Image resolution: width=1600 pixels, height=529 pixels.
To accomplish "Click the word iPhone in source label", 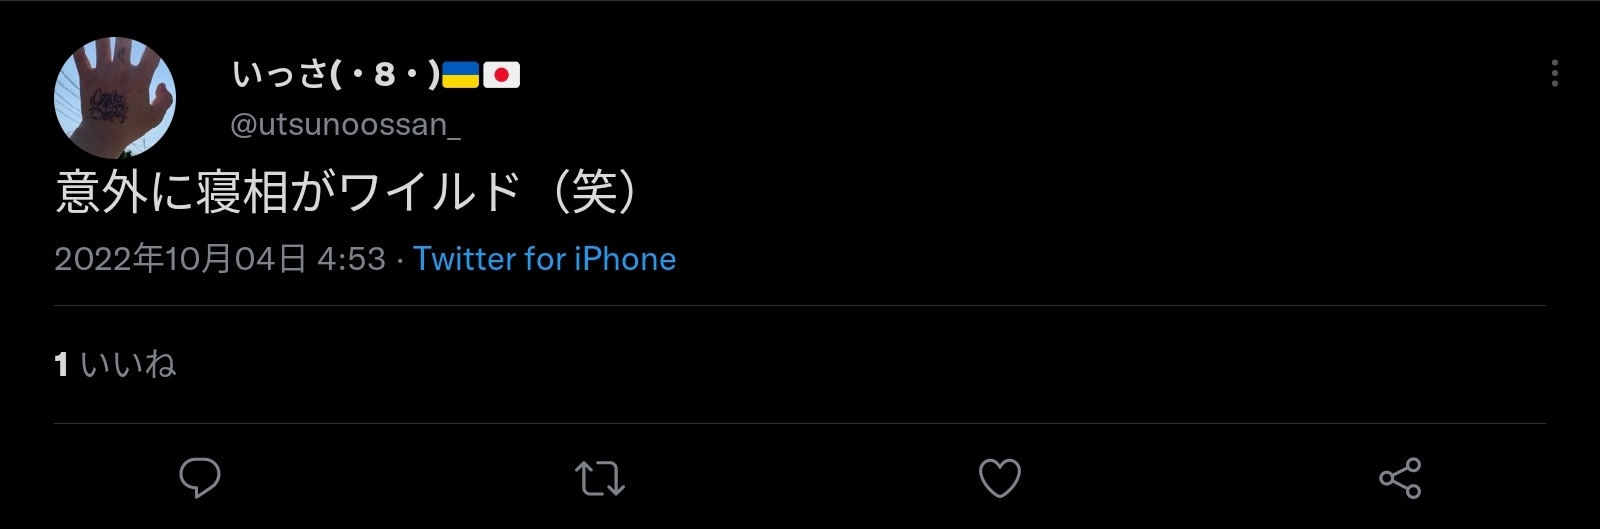I will pos(625,259).
